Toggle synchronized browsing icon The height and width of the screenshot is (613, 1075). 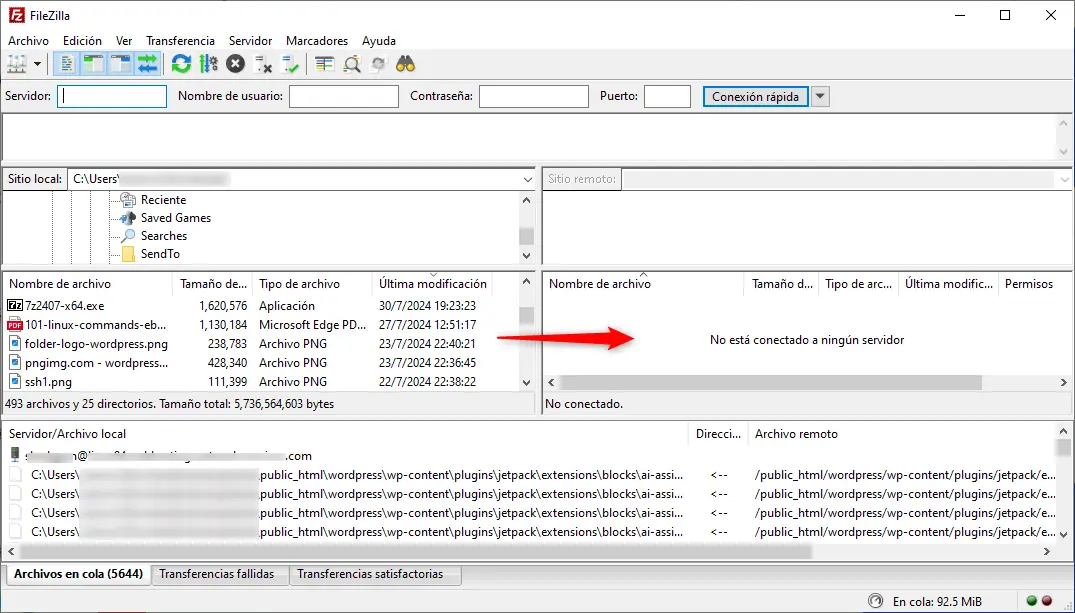coord(378,64)
